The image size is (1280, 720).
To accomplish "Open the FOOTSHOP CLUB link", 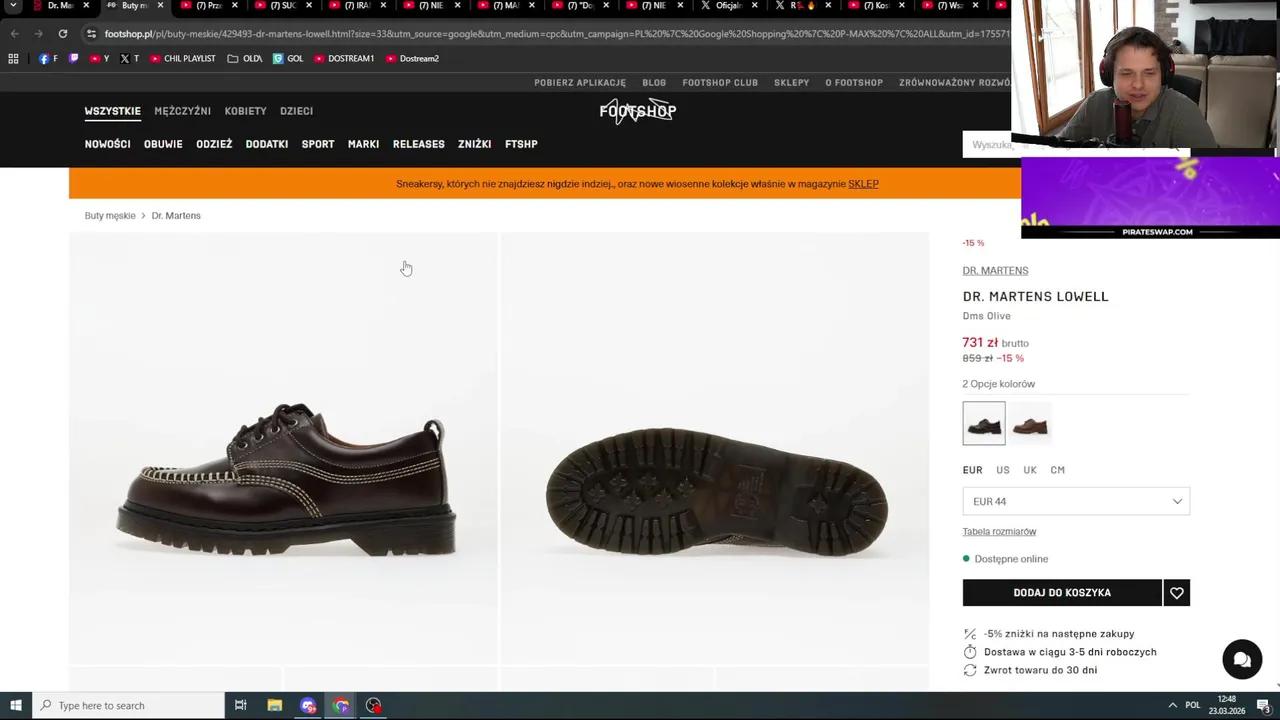I will pyautogui.click(x=720, y=83).
